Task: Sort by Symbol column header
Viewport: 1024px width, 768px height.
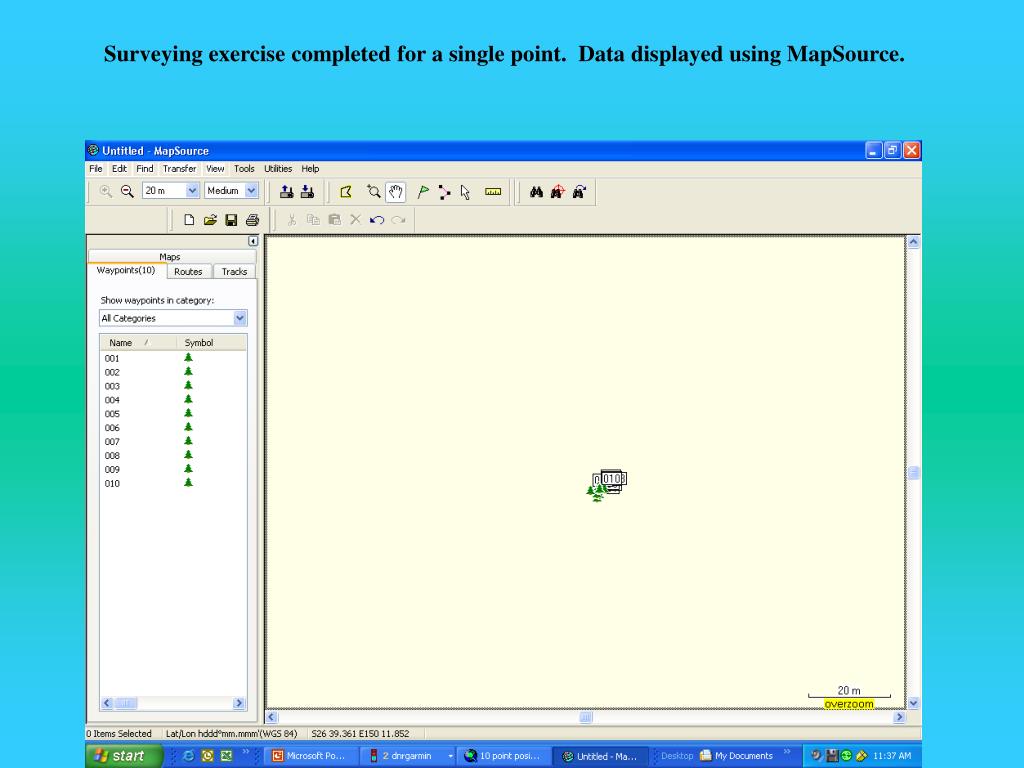Action: [x=212, y=343]
